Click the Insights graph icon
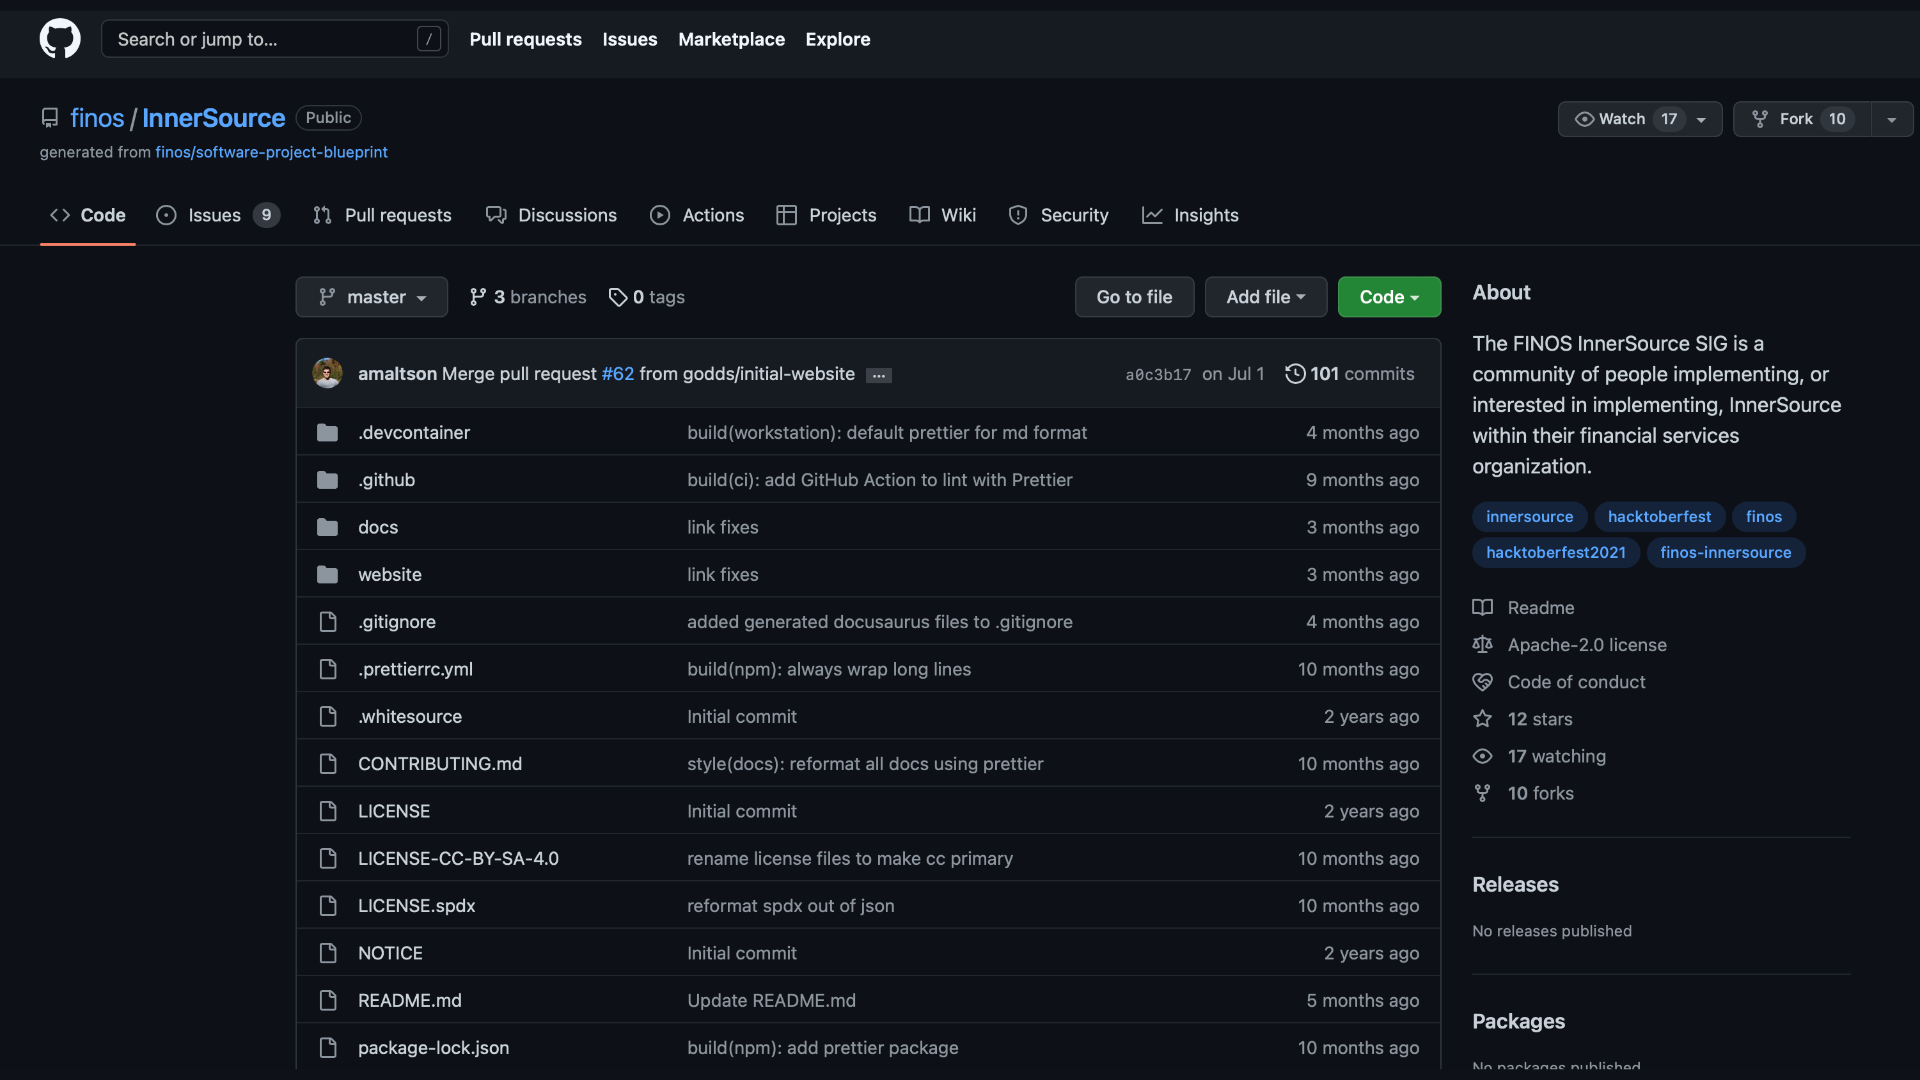The image size is (1920, 1080). point(1152,215)
